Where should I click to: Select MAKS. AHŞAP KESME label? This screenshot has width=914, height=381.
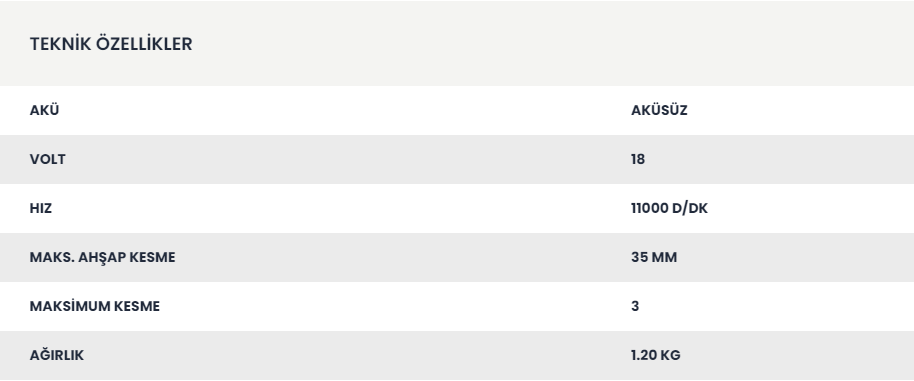coord(103,257)
